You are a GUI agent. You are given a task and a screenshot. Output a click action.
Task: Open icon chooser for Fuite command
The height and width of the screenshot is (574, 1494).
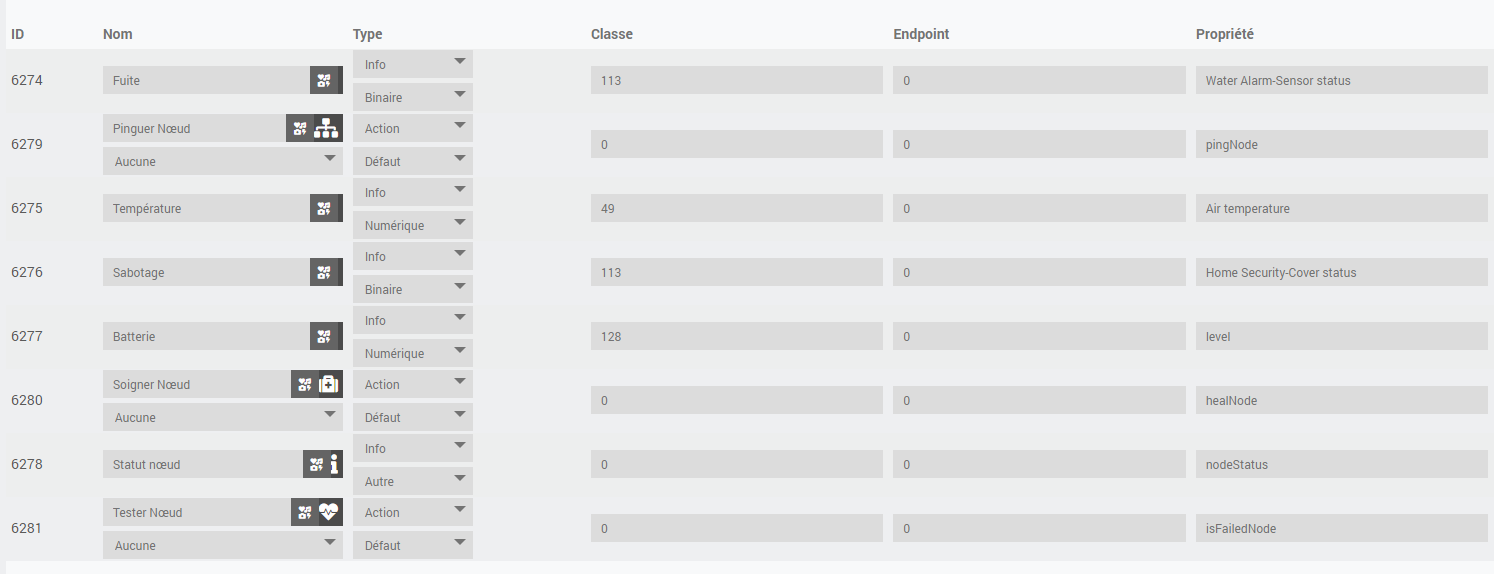click(323, 80)
